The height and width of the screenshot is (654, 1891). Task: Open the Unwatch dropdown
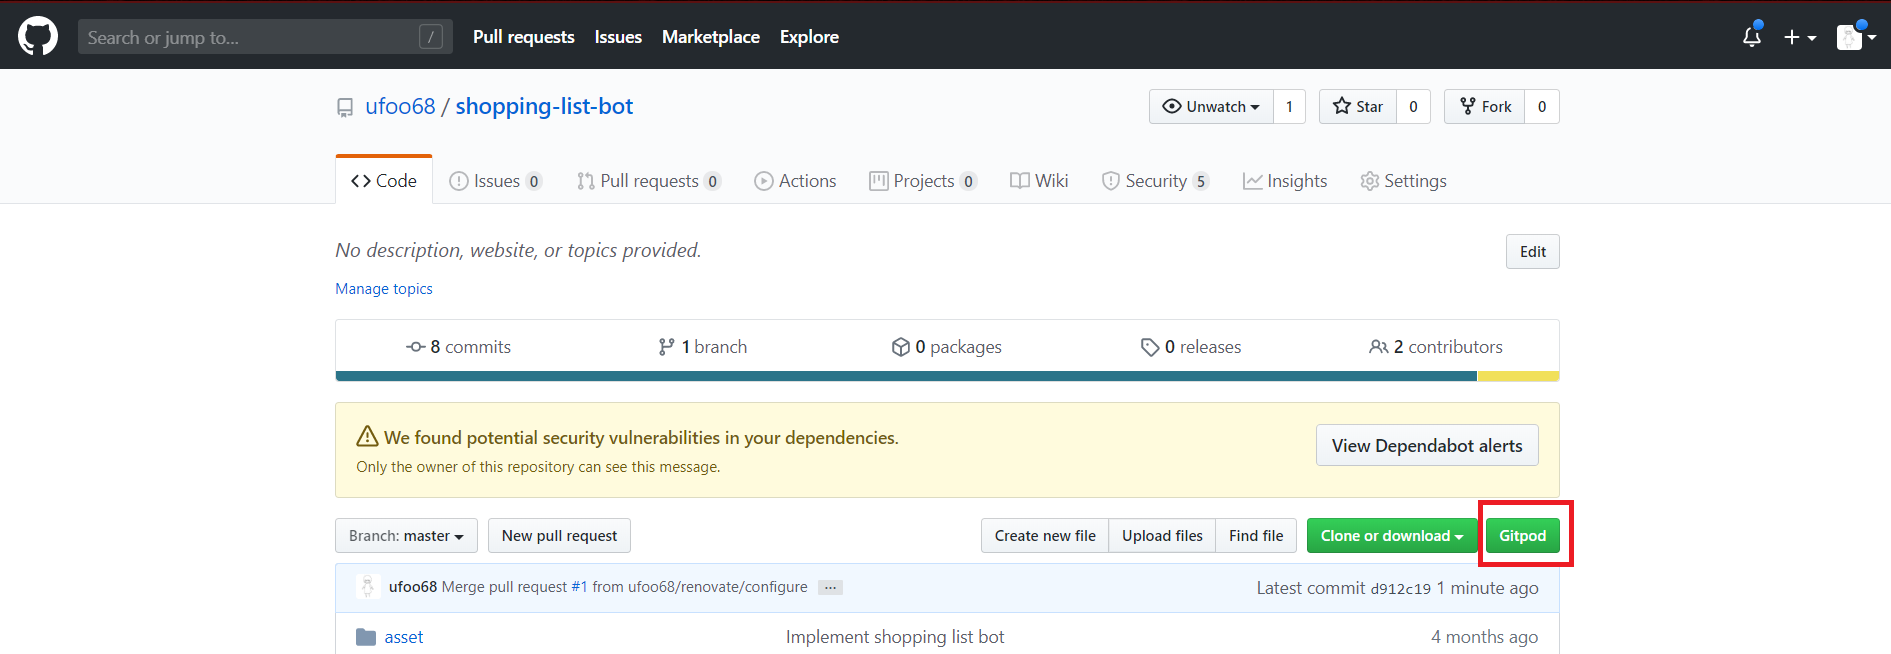(1211, 107)
